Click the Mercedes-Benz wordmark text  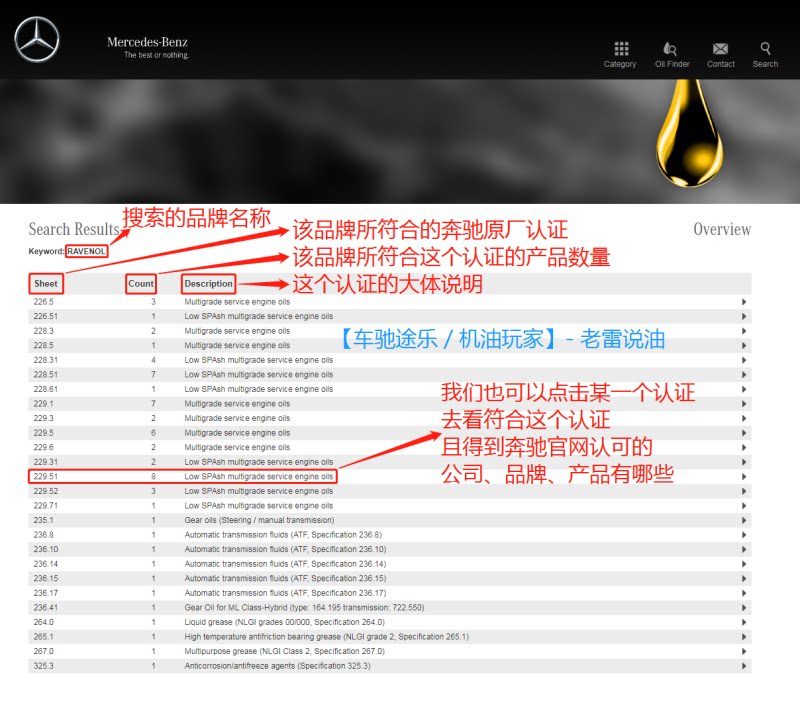tap(147, 42)
